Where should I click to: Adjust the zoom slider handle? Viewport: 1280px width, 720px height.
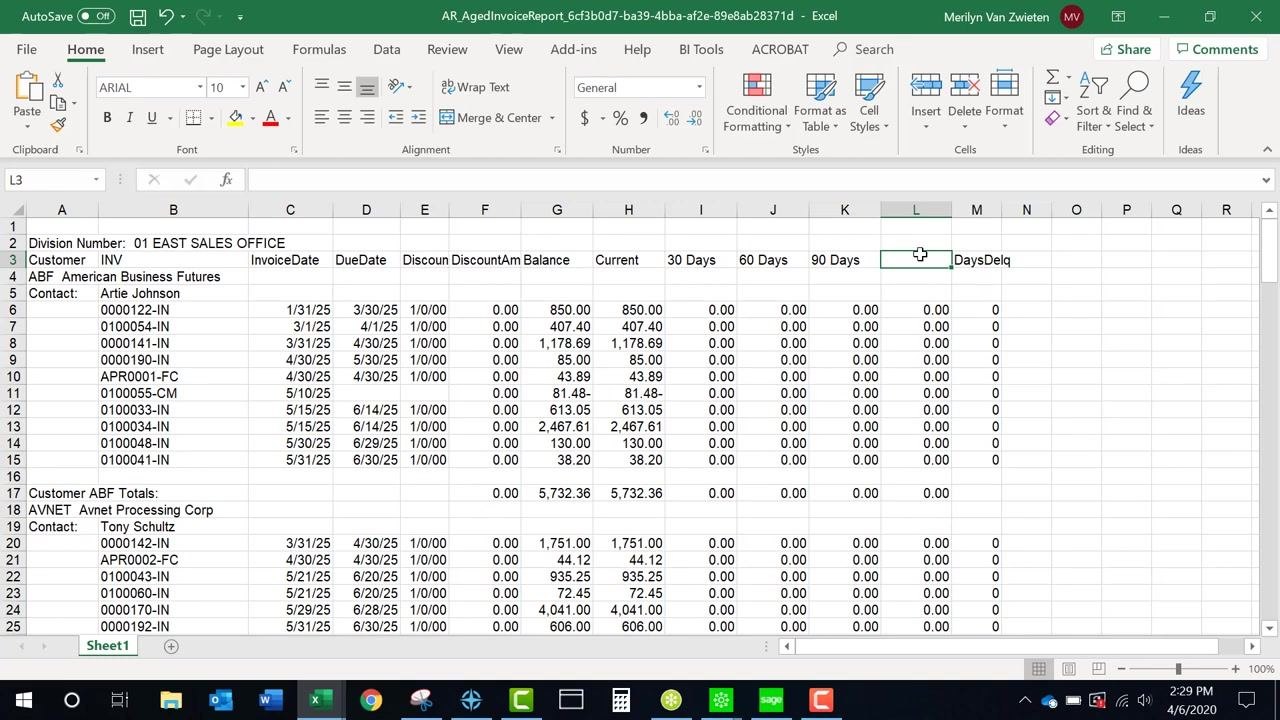1178,669
